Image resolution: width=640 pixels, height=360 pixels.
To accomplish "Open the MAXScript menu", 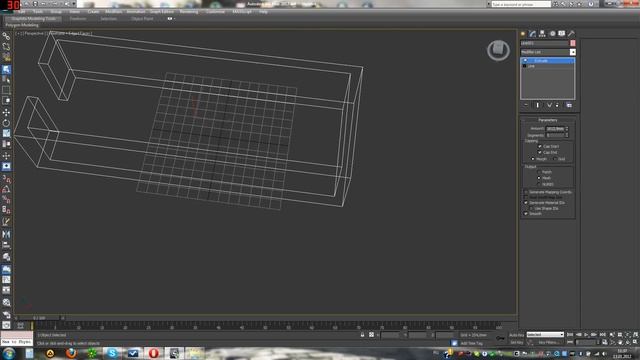I will [x=242, y=11].
